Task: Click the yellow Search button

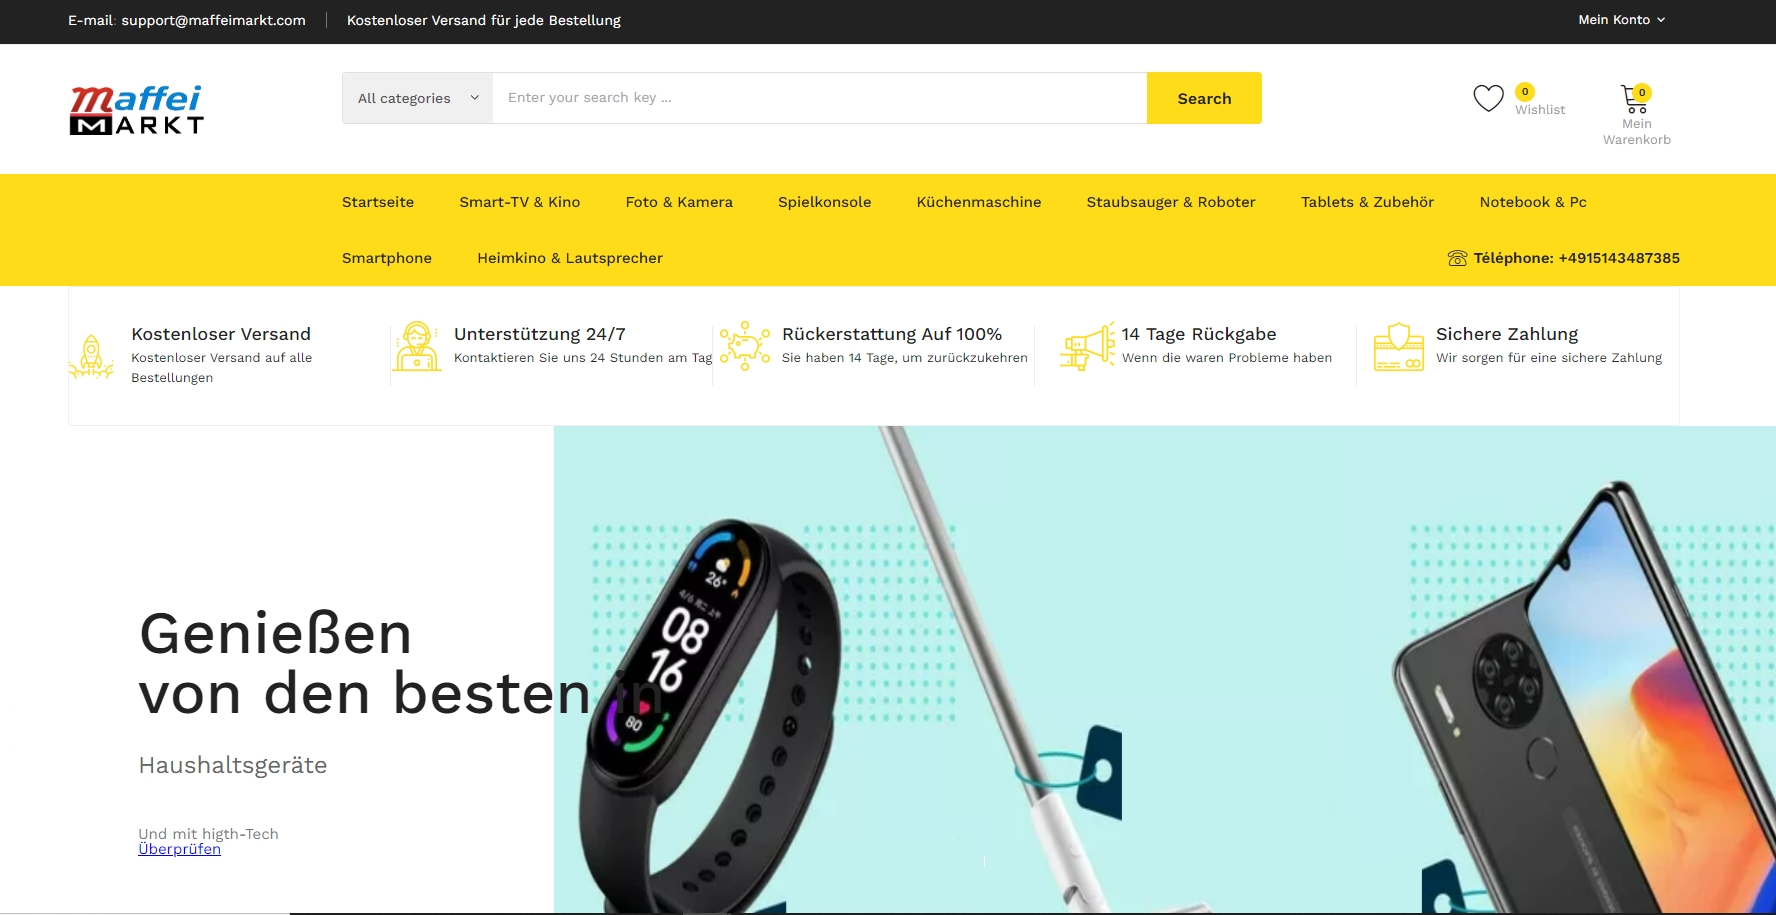Action: point(1204,98)
